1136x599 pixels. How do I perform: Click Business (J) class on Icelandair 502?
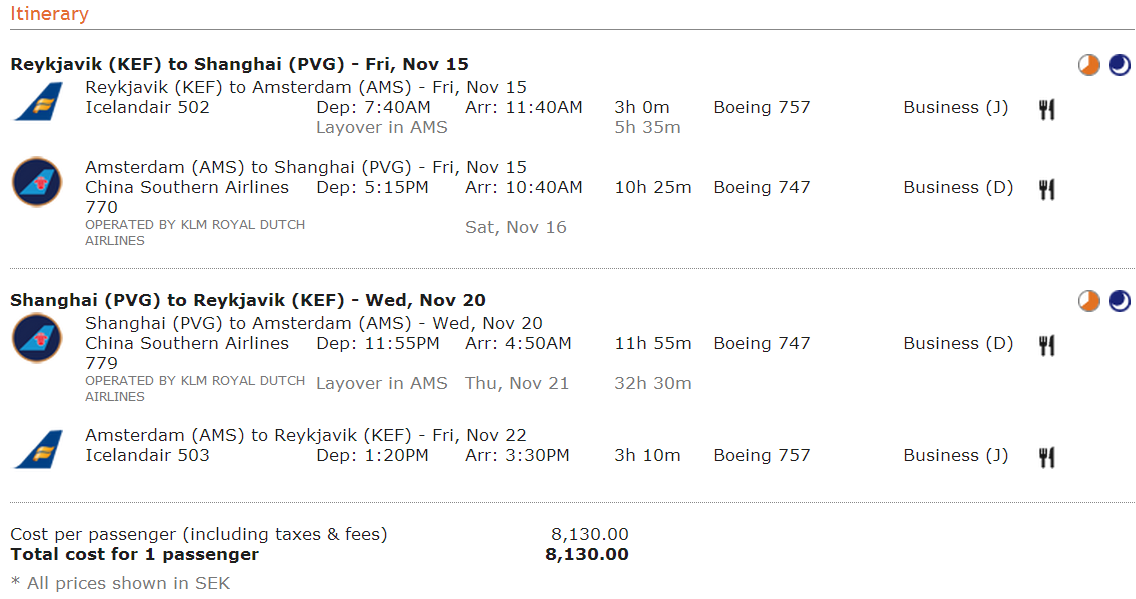pos(956,108)
